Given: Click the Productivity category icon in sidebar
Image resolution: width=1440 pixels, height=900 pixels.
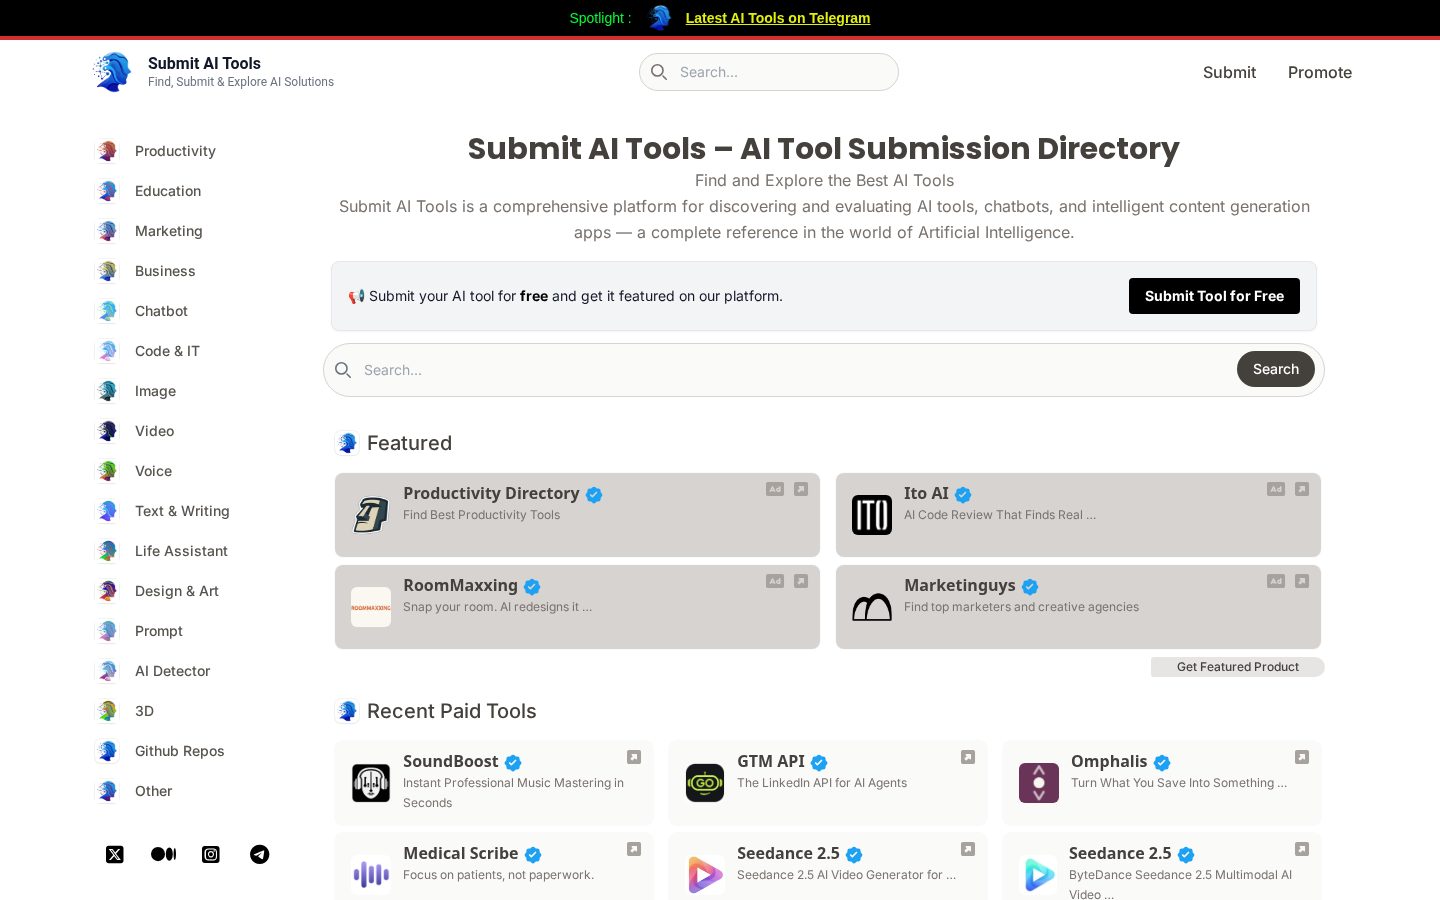Looking at the screenshot, I should [x=107, y=151].
